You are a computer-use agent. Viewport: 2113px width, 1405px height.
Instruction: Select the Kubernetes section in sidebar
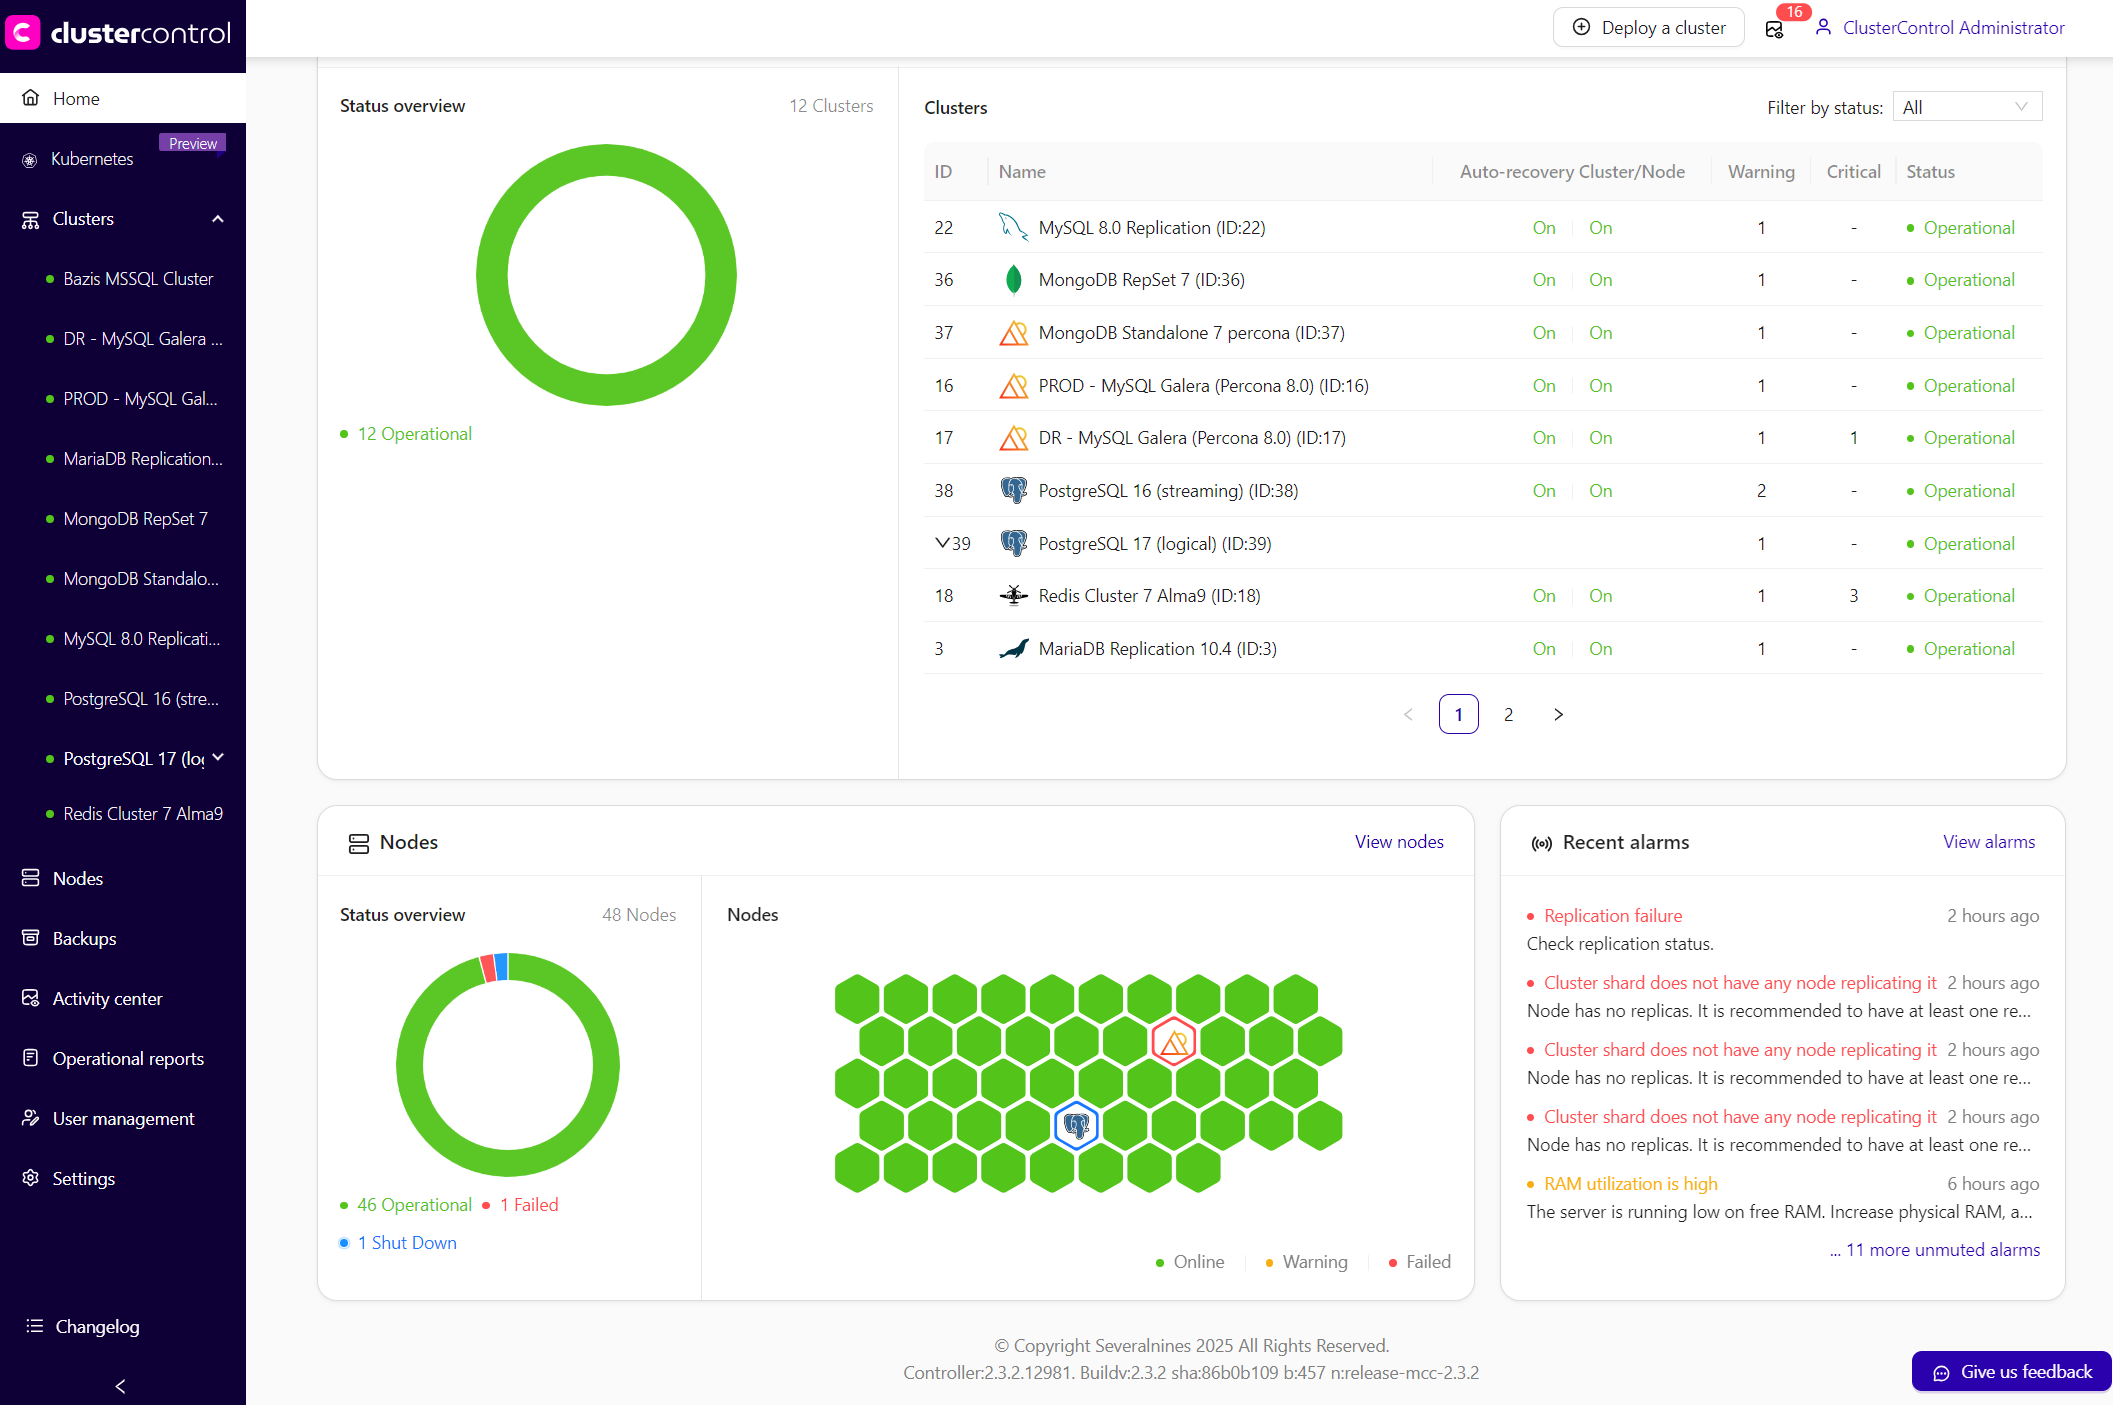(91, 158)
